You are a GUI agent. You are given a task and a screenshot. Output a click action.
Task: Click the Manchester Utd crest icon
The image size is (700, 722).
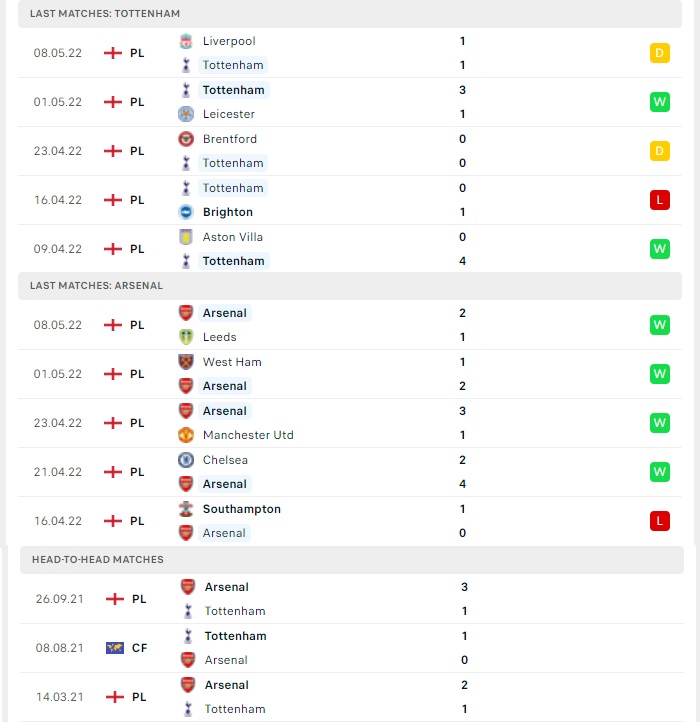pos(186,435)
